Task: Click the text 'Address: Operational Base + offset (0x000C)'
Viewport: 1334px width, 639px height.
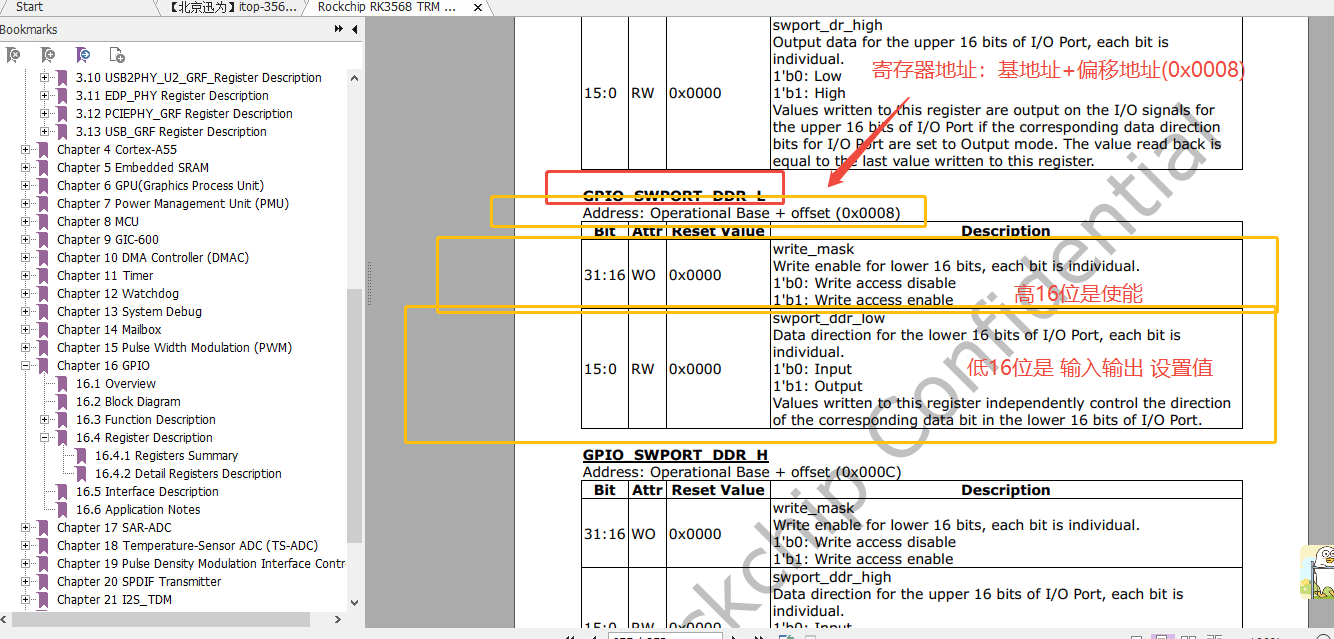Action: [x=741, y=472]
